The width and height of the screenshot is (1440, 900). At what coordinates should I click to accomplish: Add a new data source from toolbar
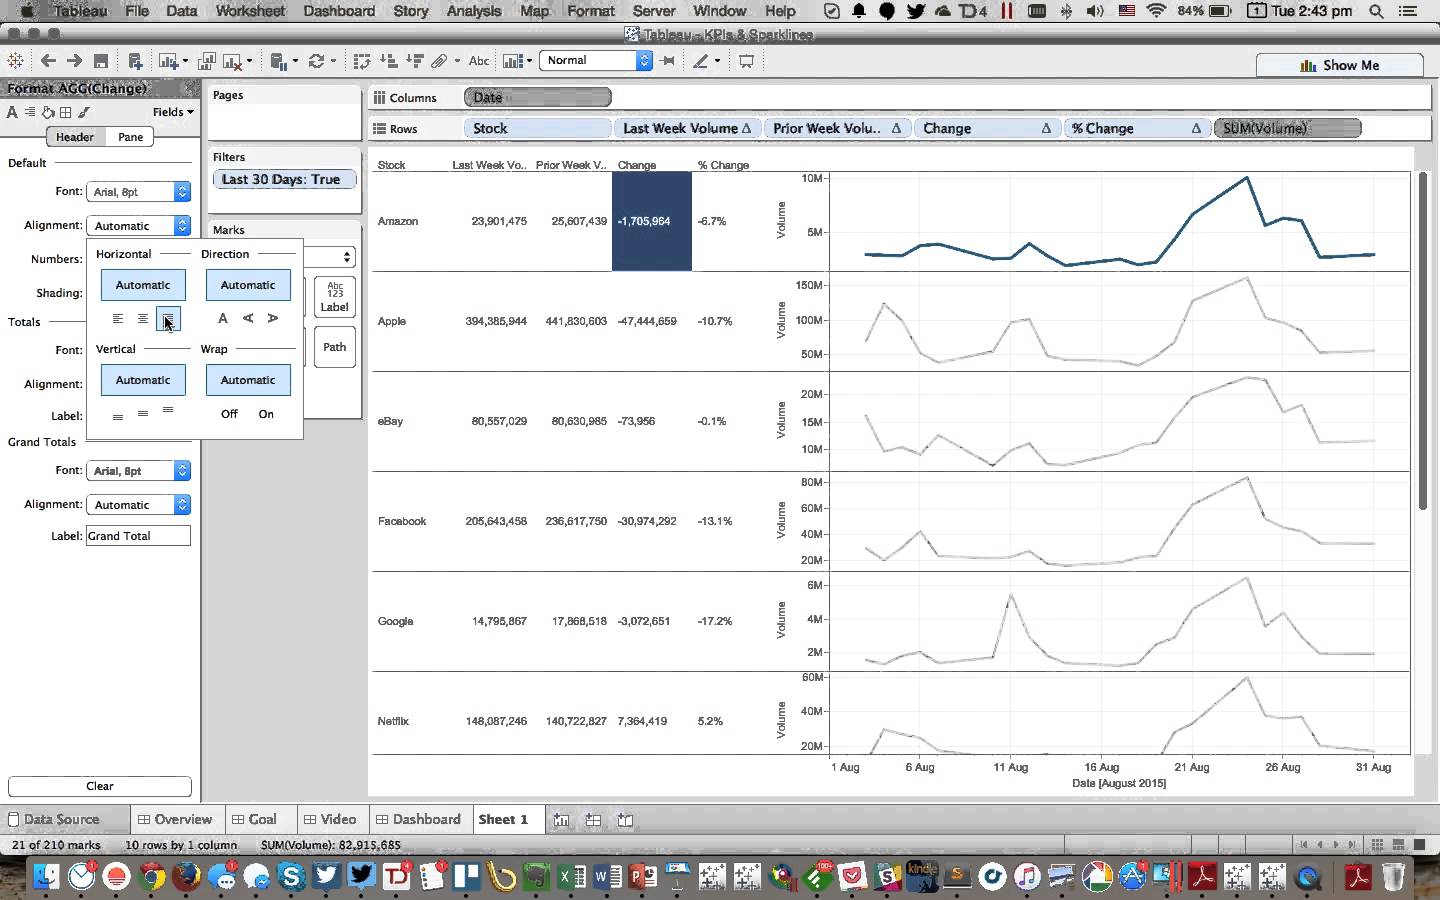[x=135, y=61]
